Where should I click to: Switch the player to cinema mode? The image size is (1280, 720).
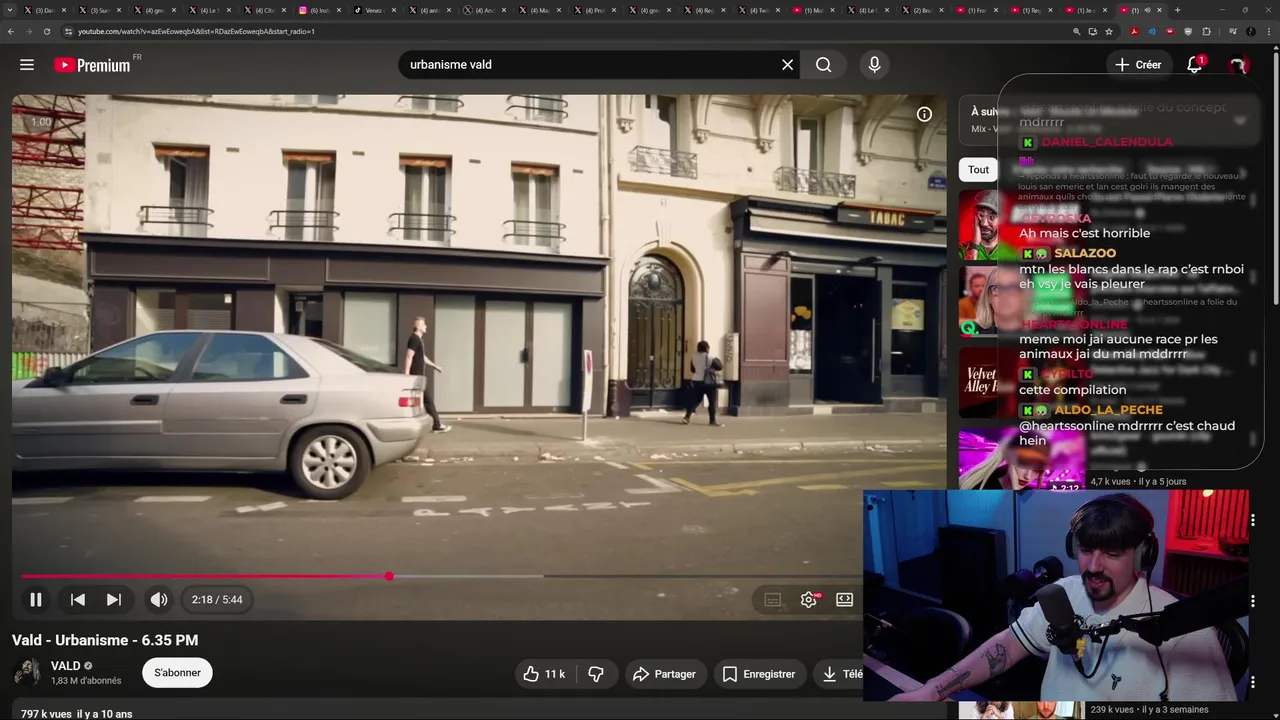(x=844, y=599)
